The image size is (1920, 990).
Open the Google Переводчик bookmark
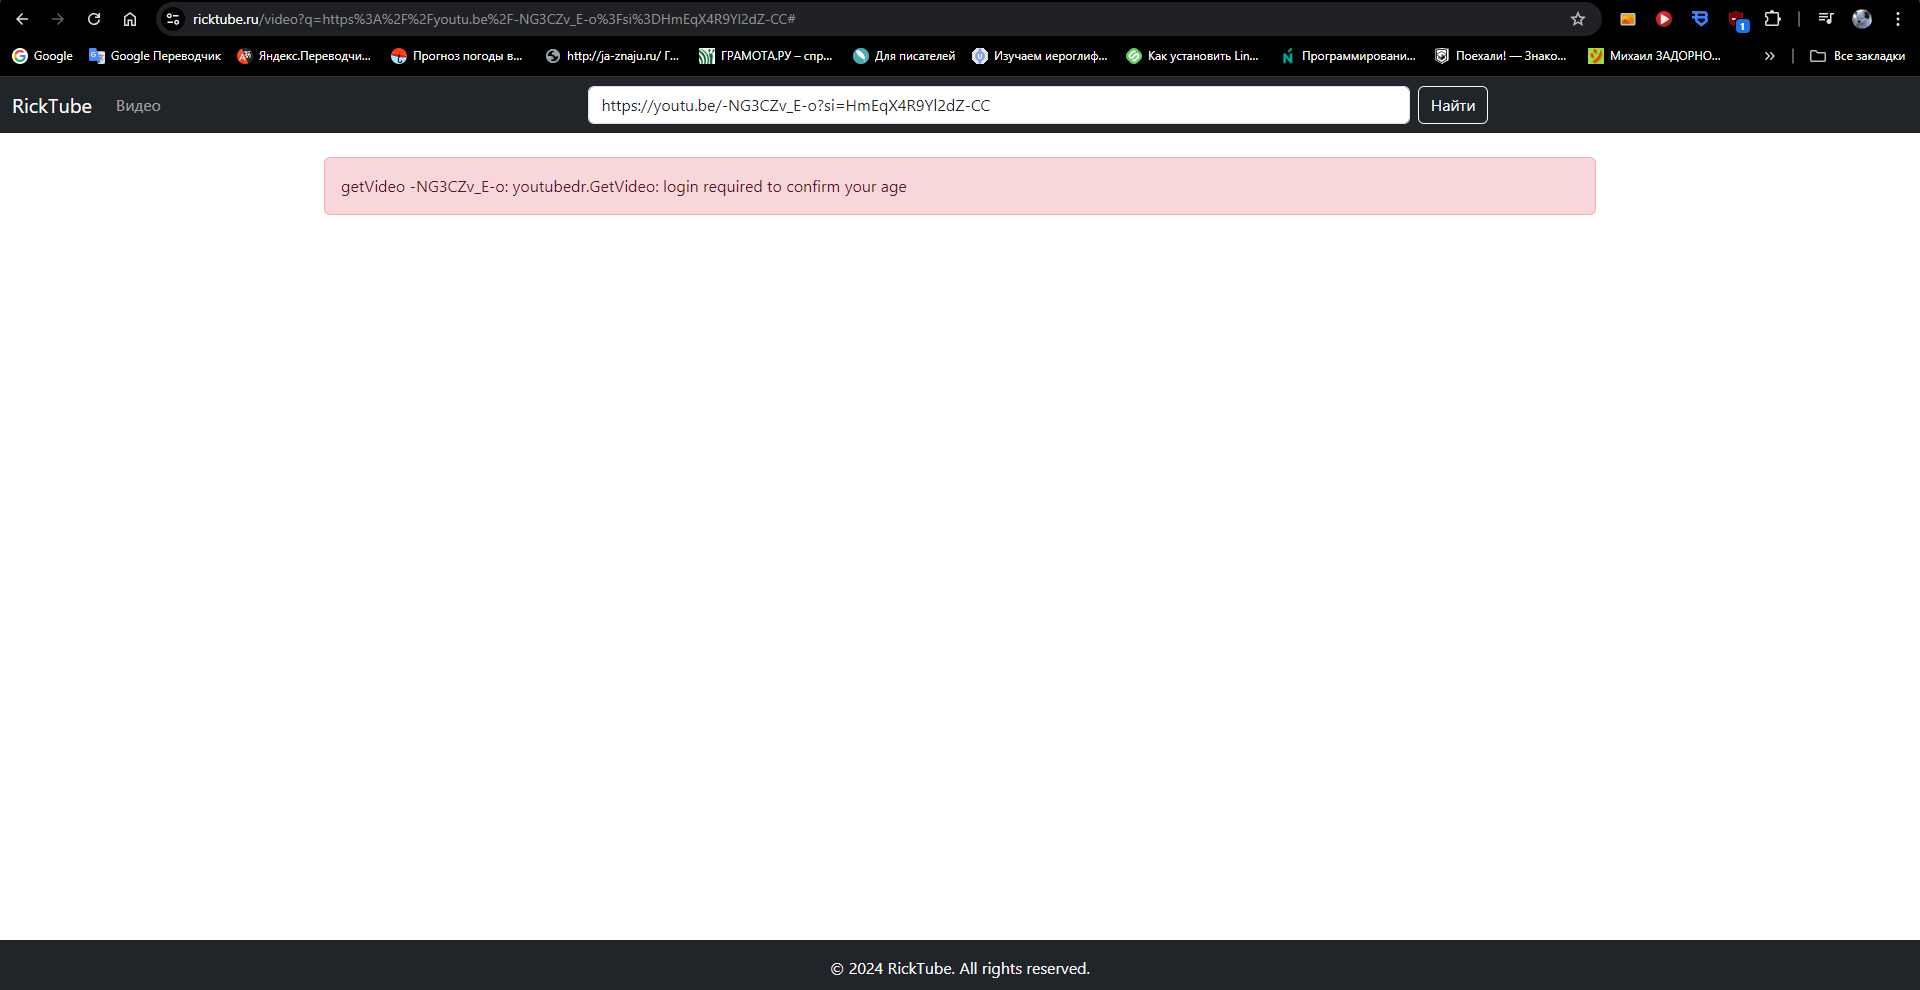155,56
